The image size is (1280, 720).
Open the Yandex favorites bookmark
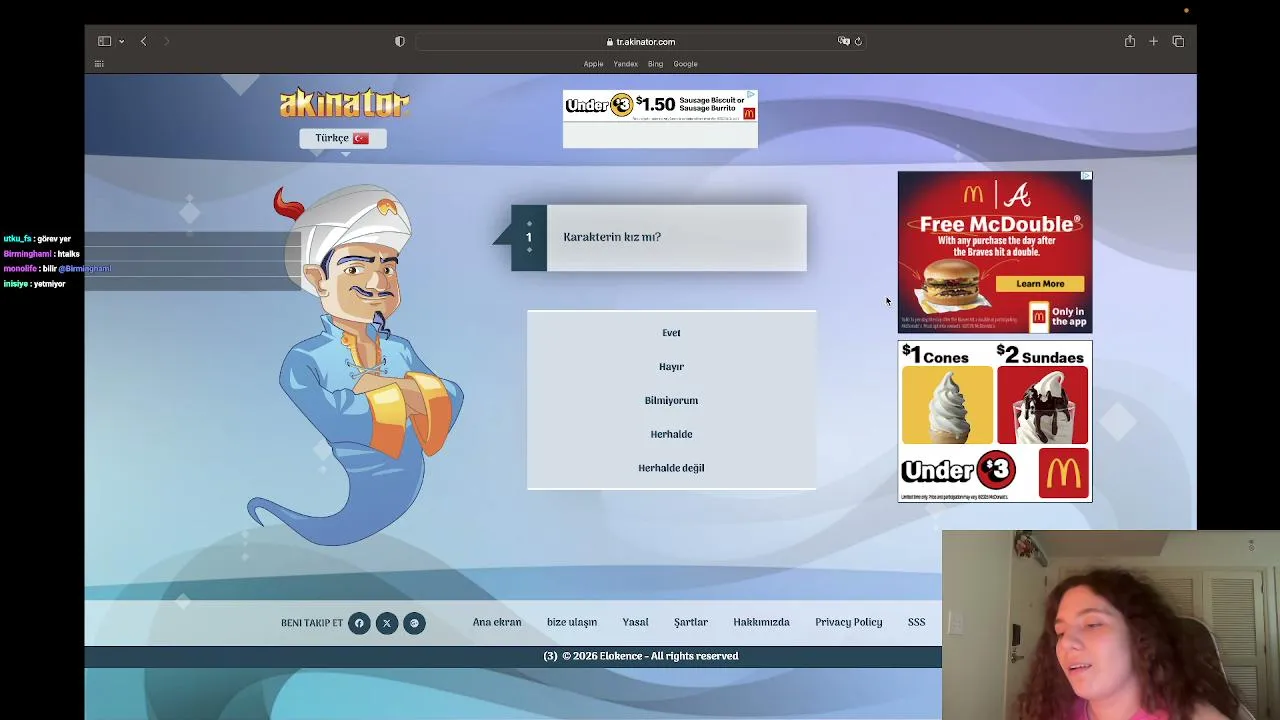pyautogui.click(x=626, y=64)
